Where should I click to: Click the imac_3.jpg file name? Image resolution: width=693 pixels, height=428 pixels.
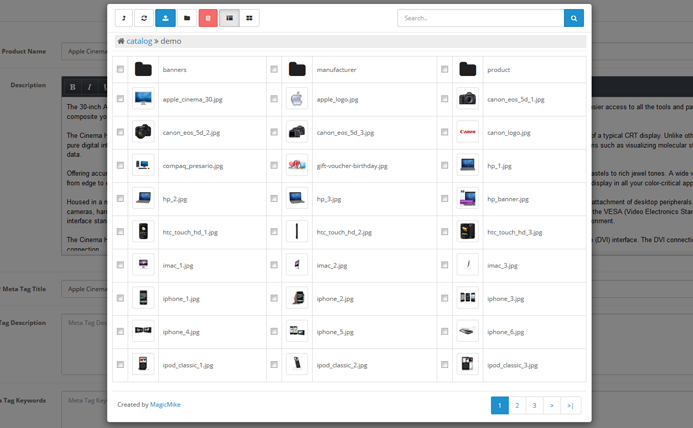(503, 266)
